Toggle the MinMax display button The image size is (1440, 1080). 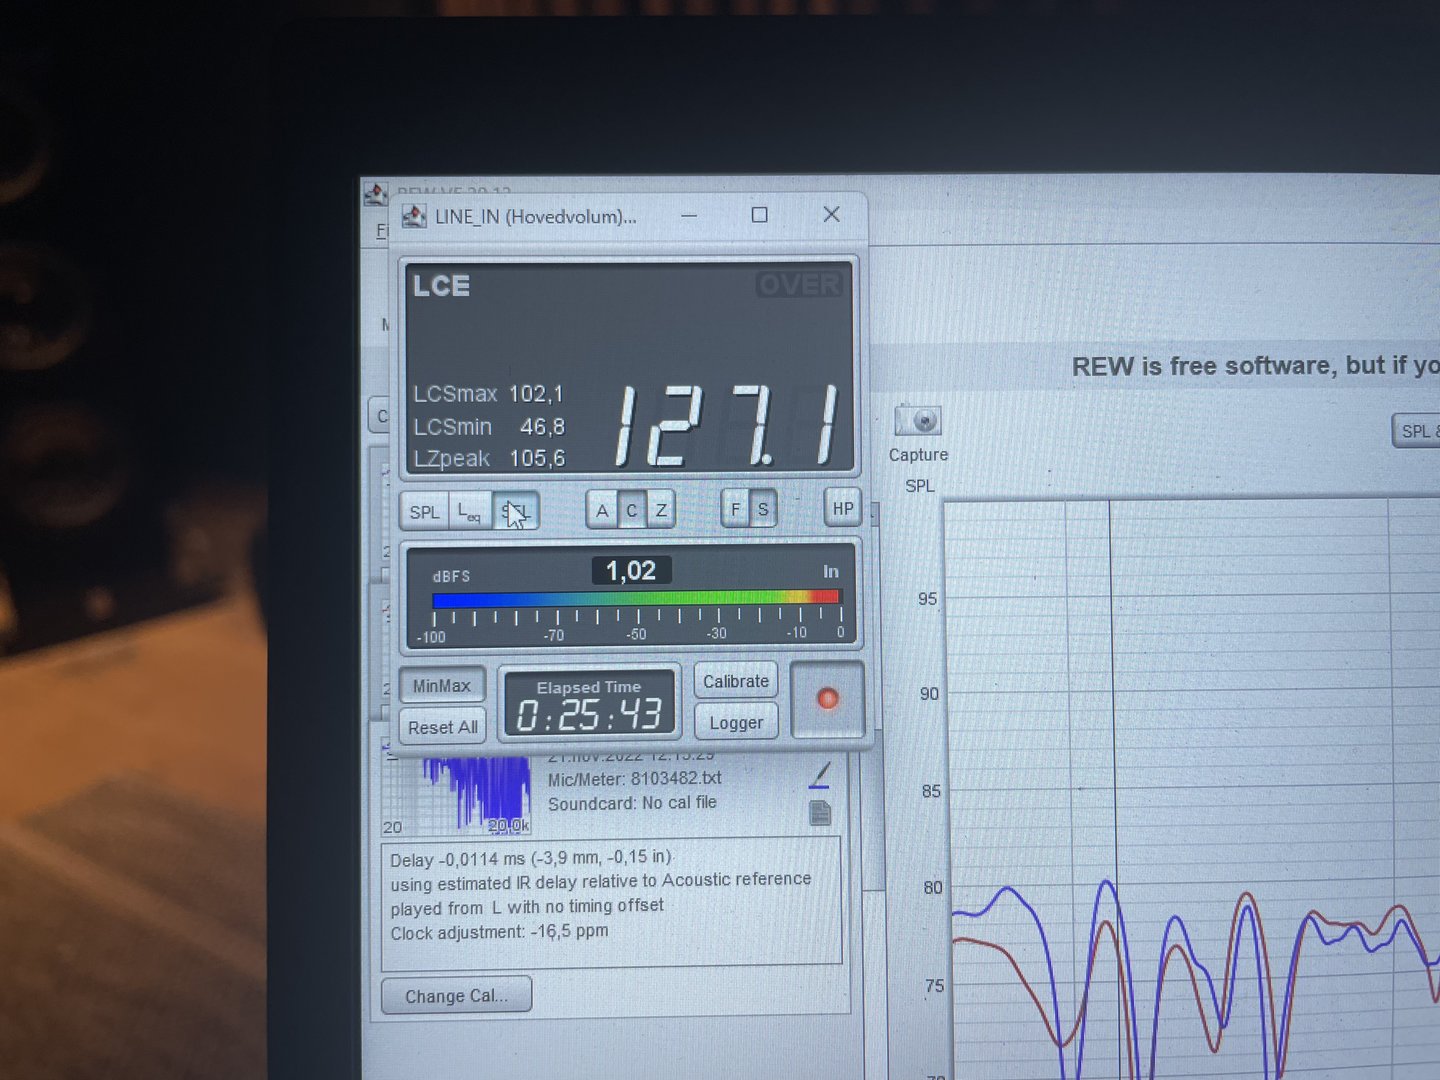point(442,686)
